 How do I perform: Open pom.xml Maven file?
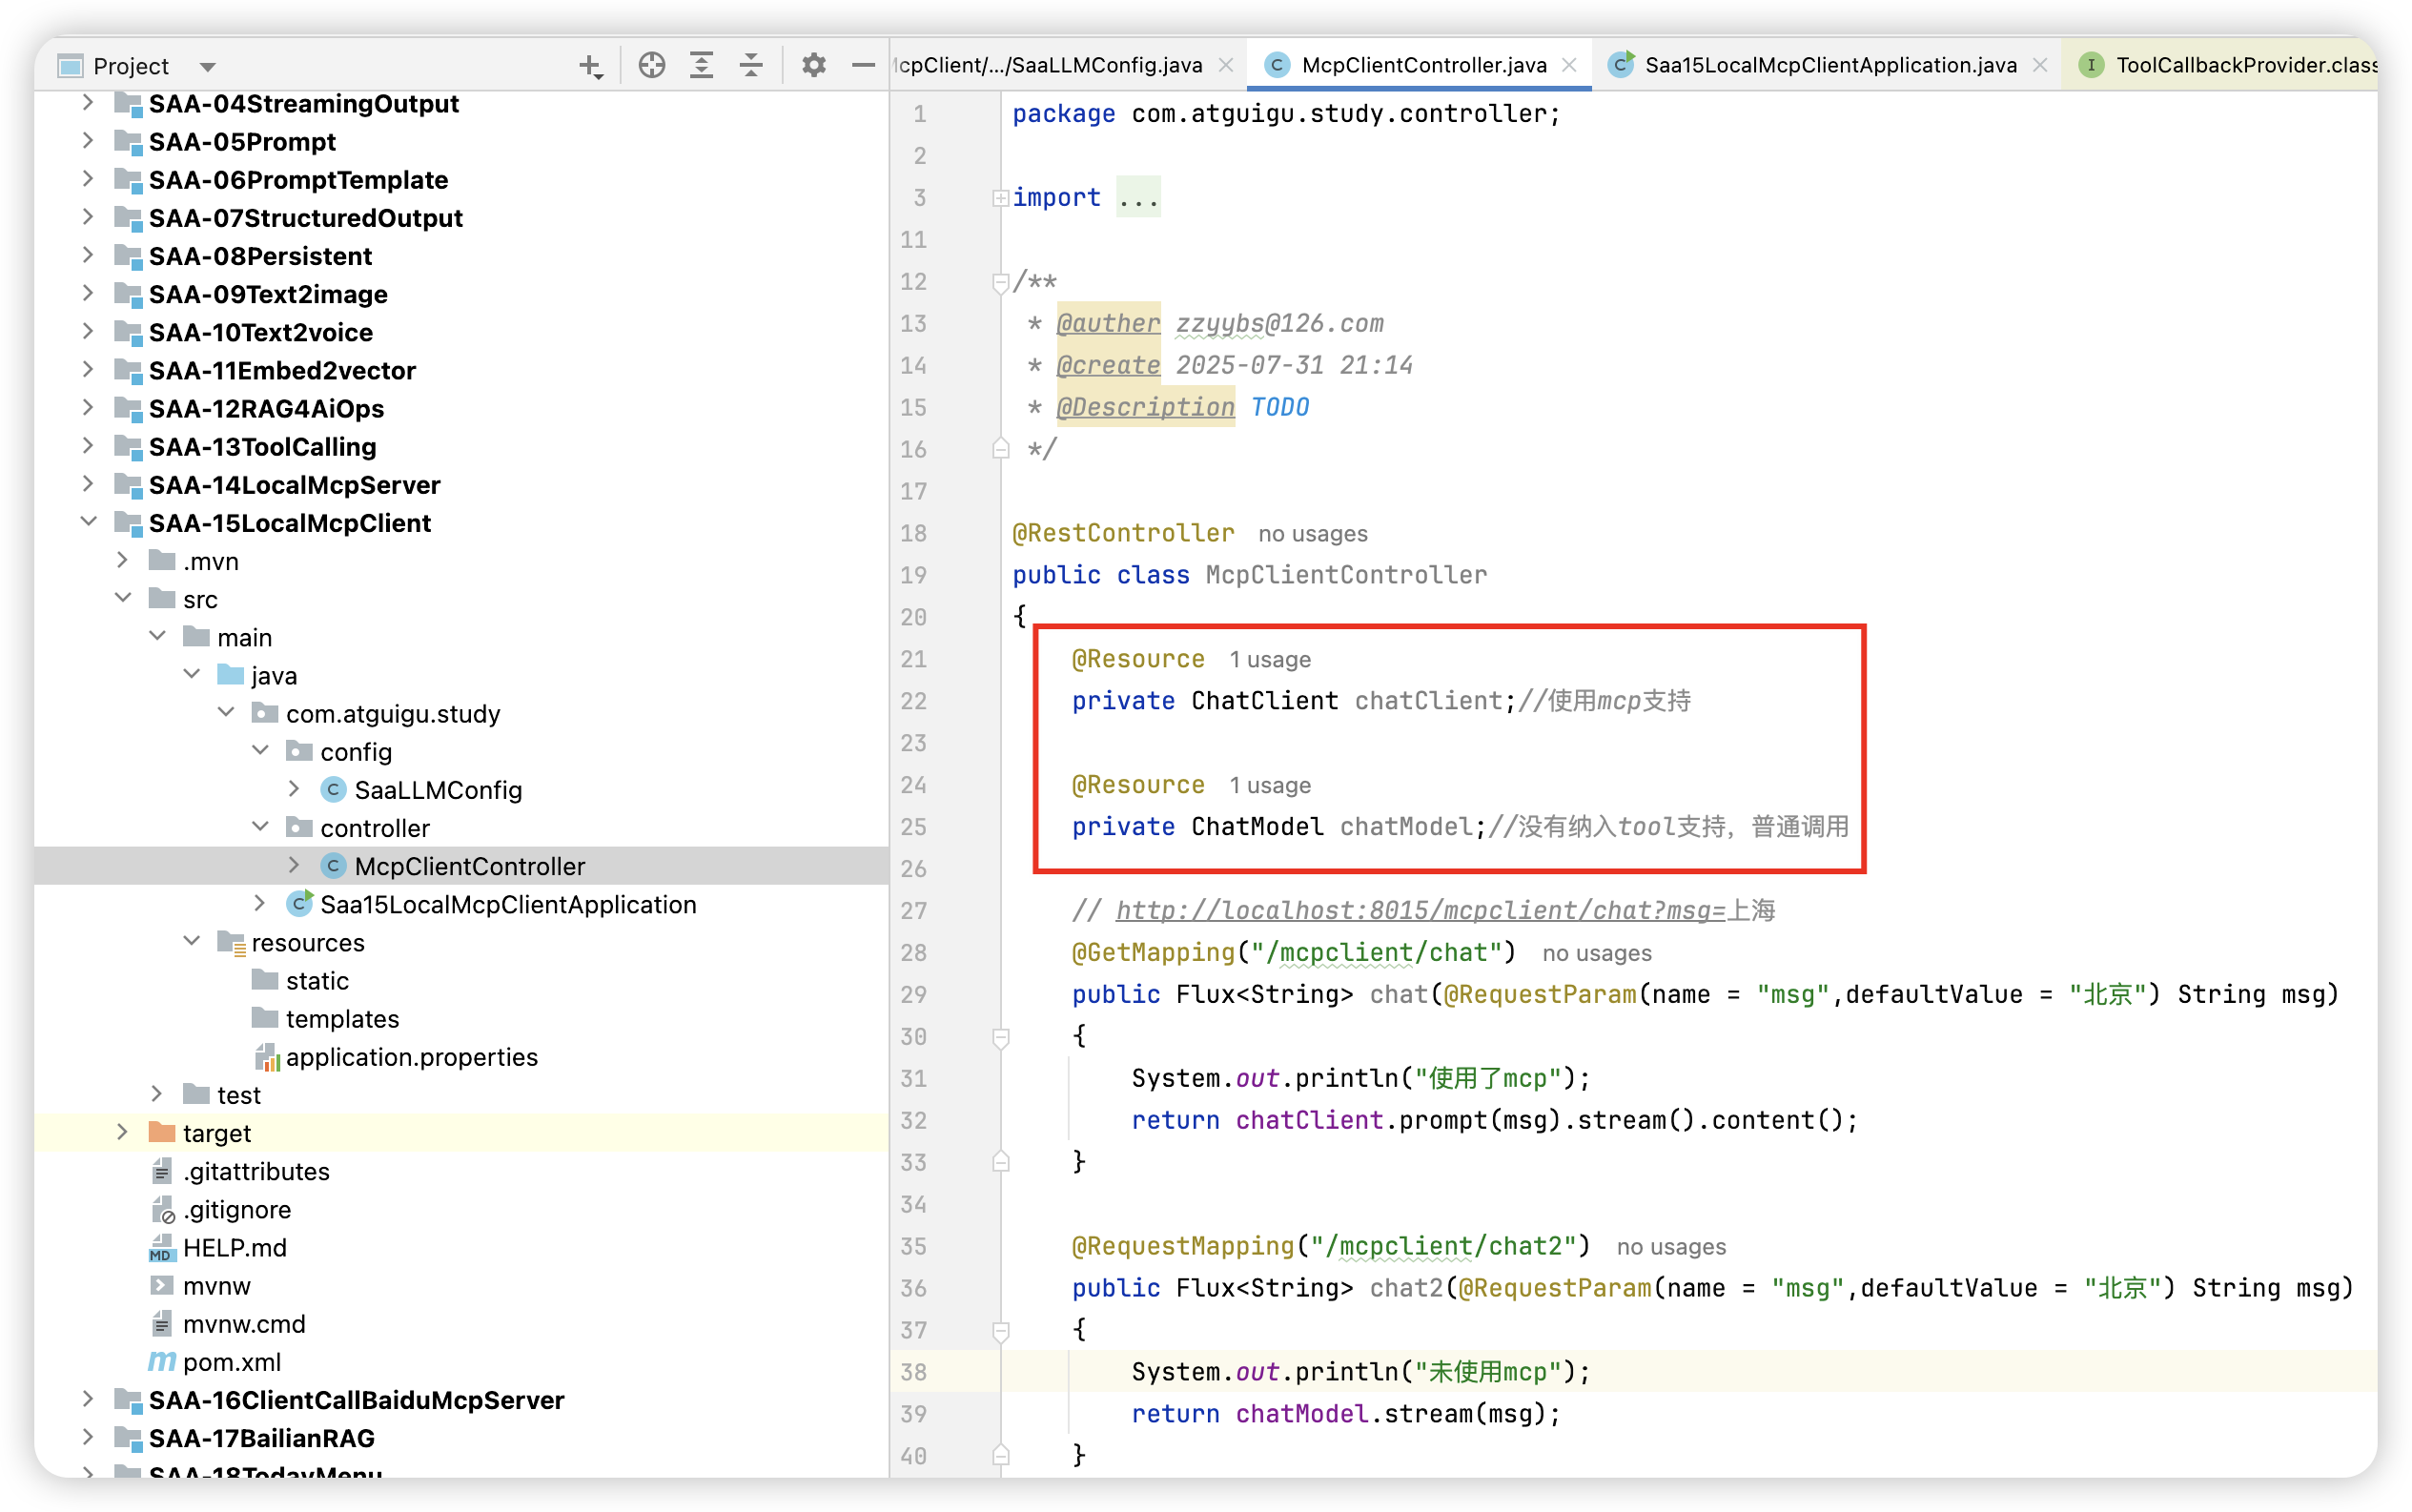click(231, 1362)
